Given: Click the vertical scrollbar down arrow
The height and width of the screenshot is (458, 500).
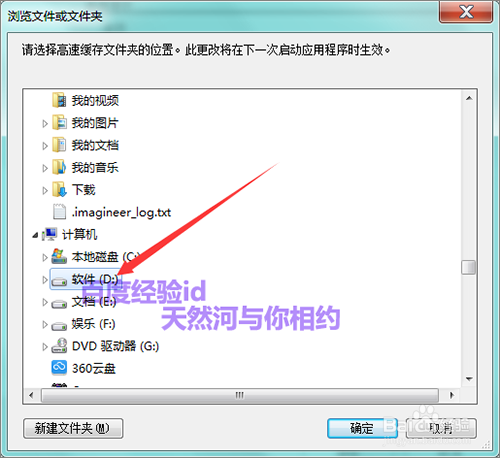Looking at the screenshot, I should tap(469, 379).
